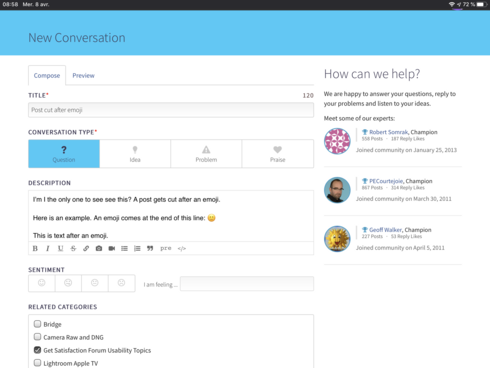Screen dimensions: 490x368
Task: Click Geoff Walker's sun avatar
Action: pos(337,239)
